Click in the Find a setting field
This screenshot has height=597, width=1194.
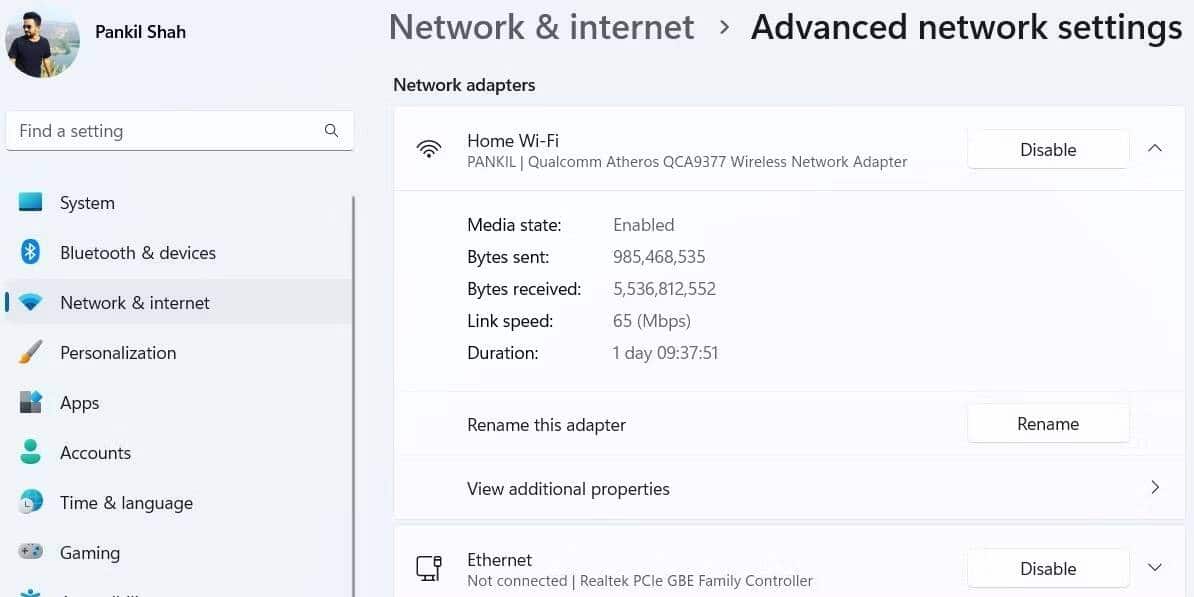tap(170, 130)
